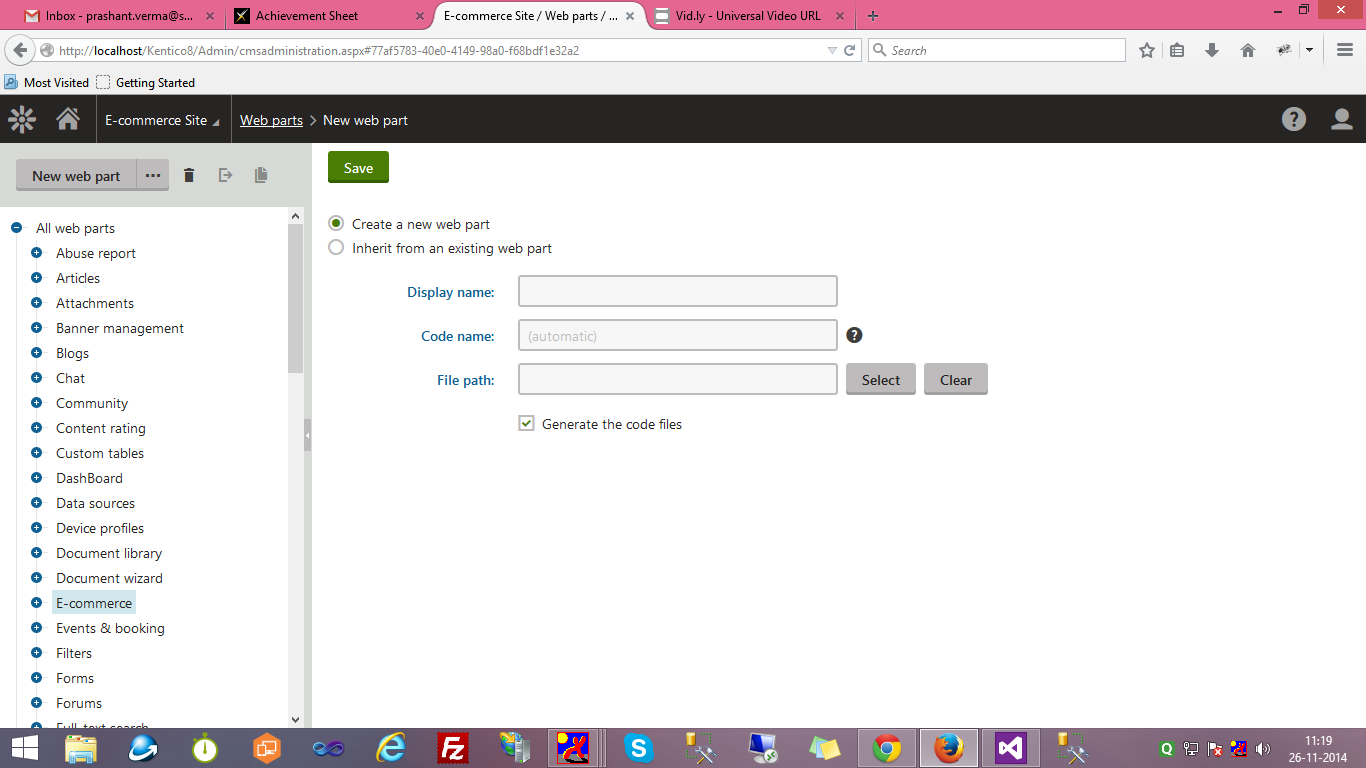This screenshot has height=768, width=1366.
Task: Select Document library in the tree
Action: click(109, 553)
